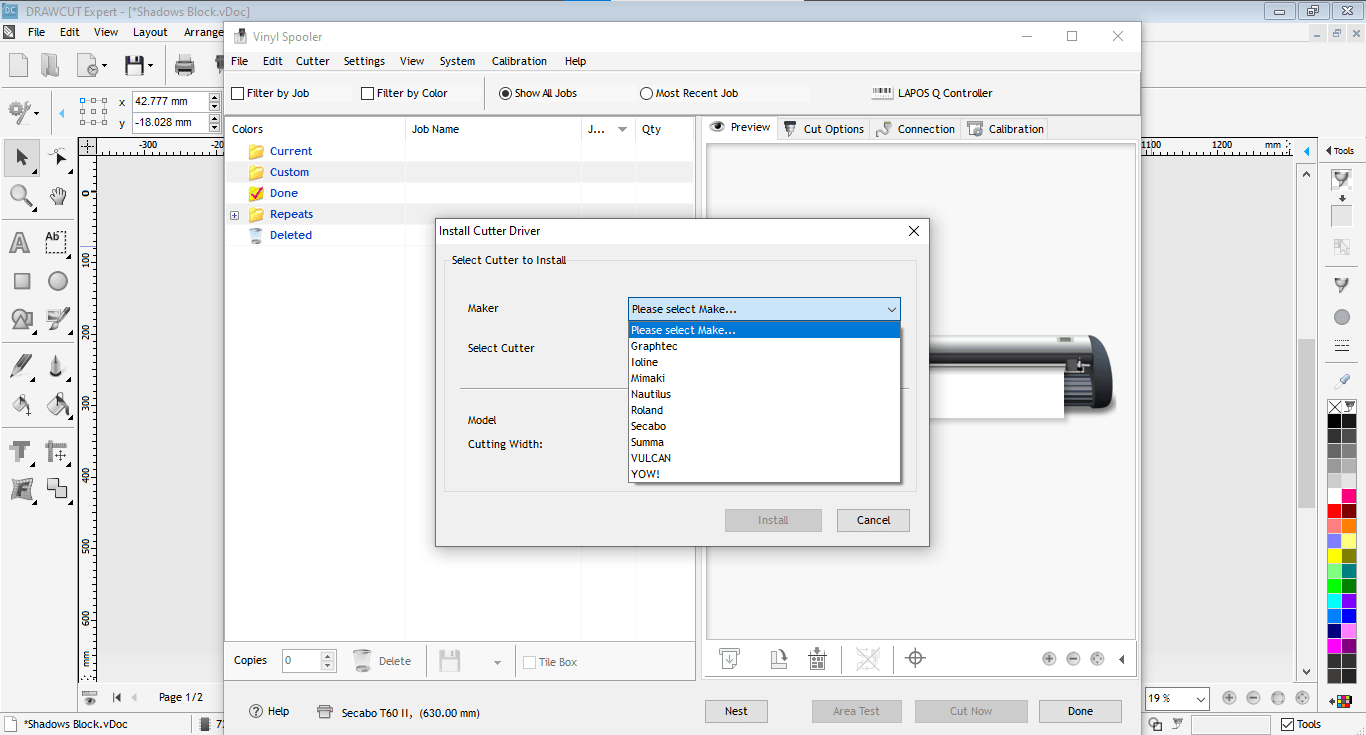Collapse the Tools panel arrow
The height and width of the screenshot is (735, 1366).
point(1329,151)
